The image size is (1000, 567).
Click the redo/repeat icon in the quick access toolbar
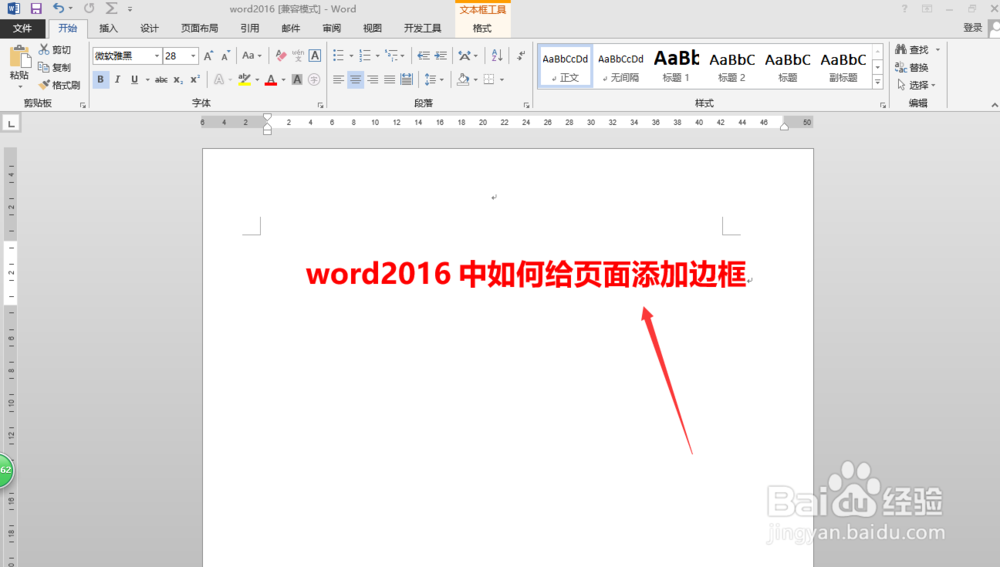pos(89,8)
